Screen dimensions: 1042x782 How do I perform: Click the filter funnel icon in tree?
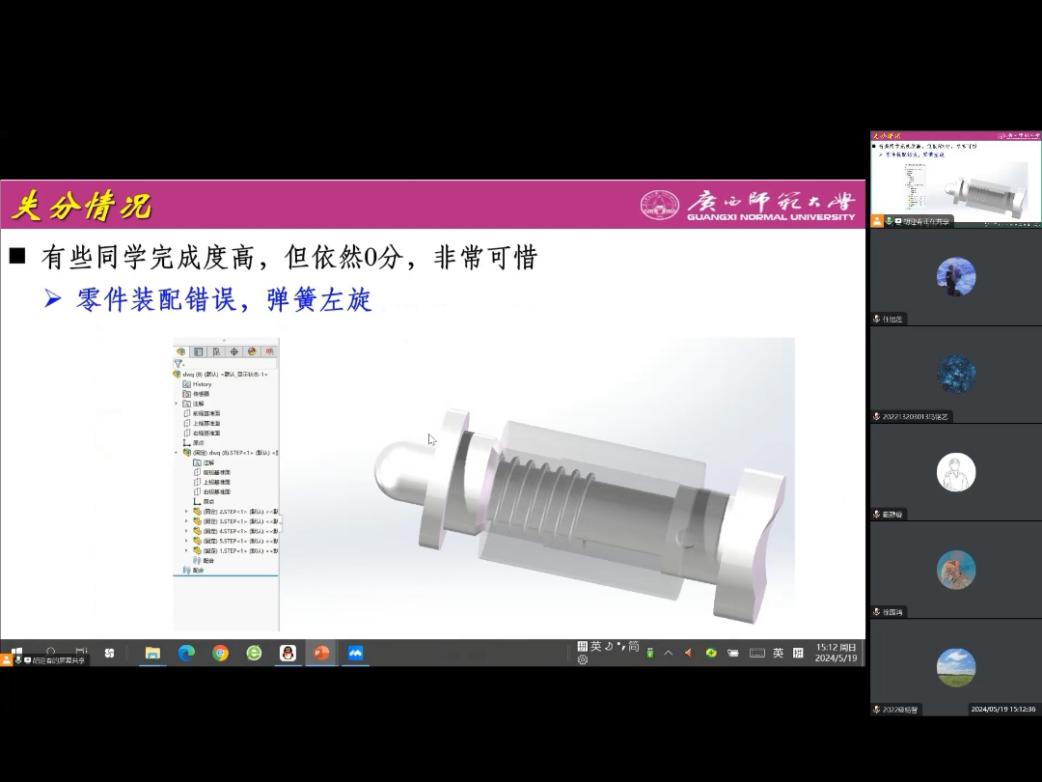(x=179, y=364)
